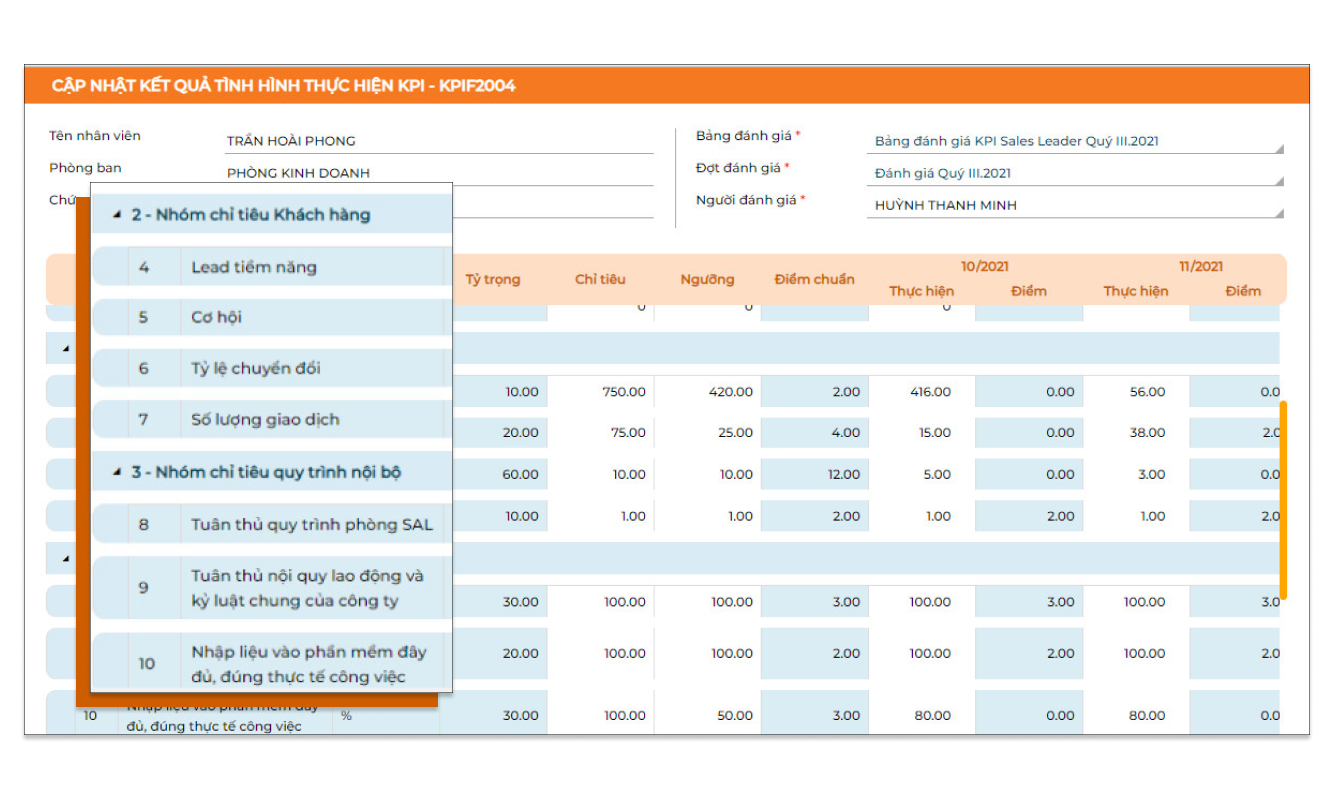Click the 'Tên nhân viên' field
This screenshot has height=800, width=1334.
click(x=439, y=141)
